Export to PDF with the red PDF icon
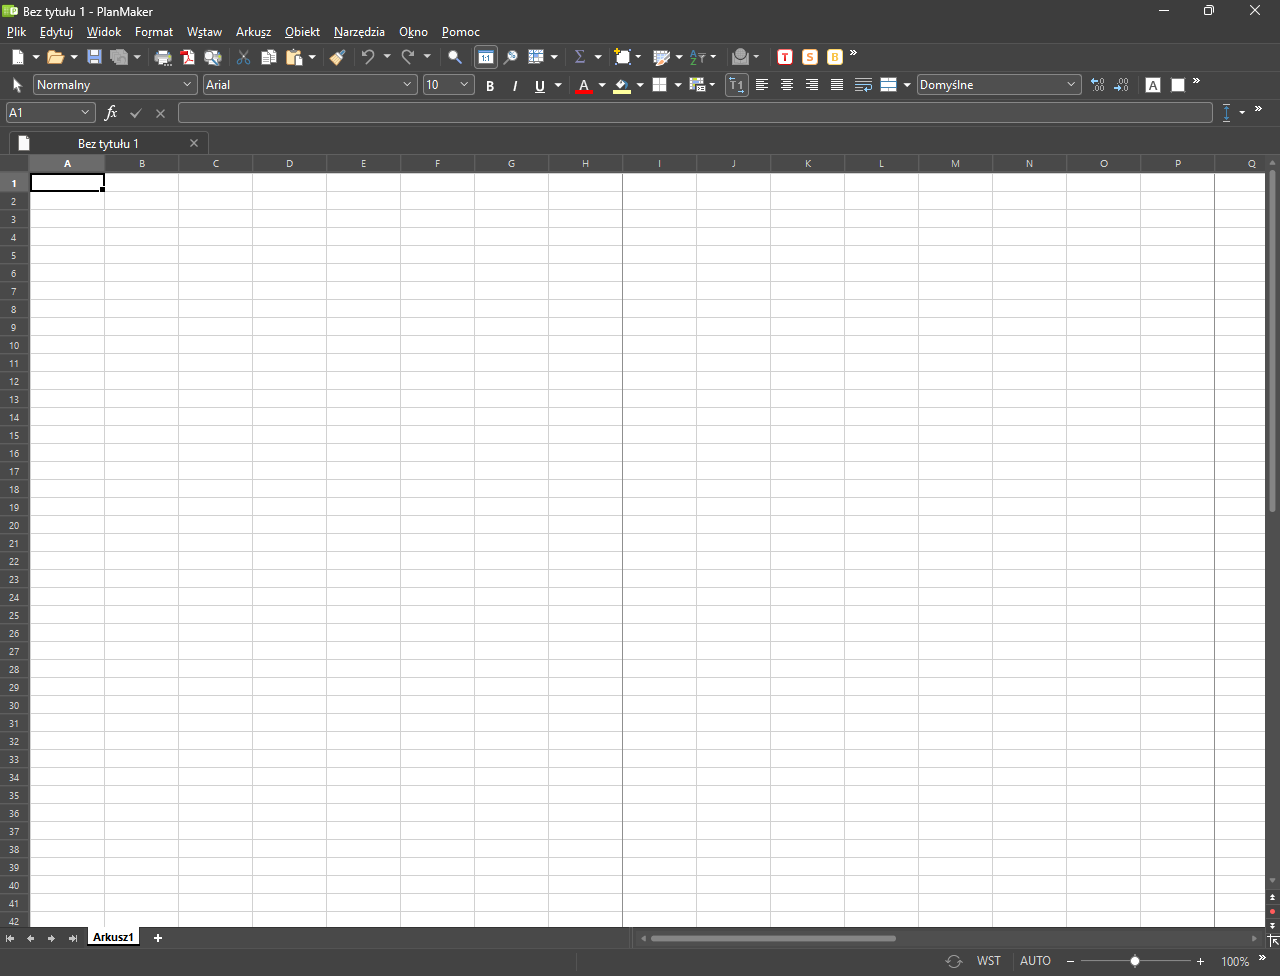Screen dimensions: 1280x976 point(187,57)
